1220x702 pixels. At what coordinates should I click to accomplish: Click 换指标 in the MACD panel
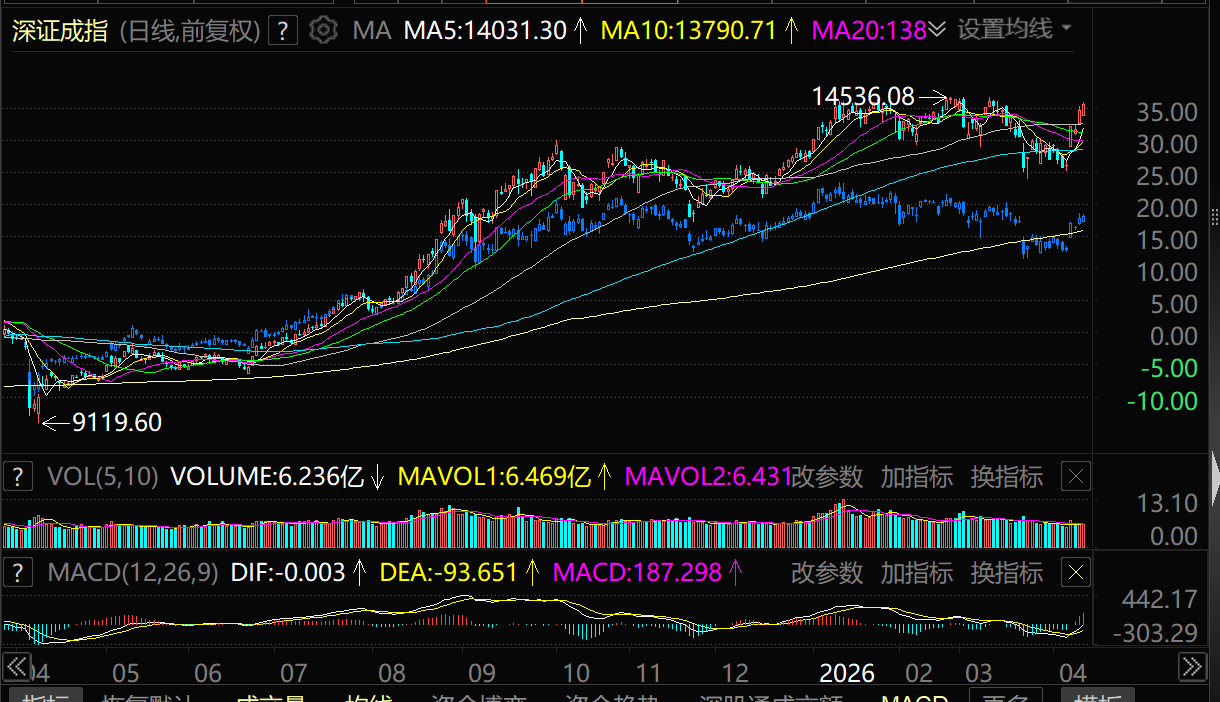click(x=1006, y=573)
